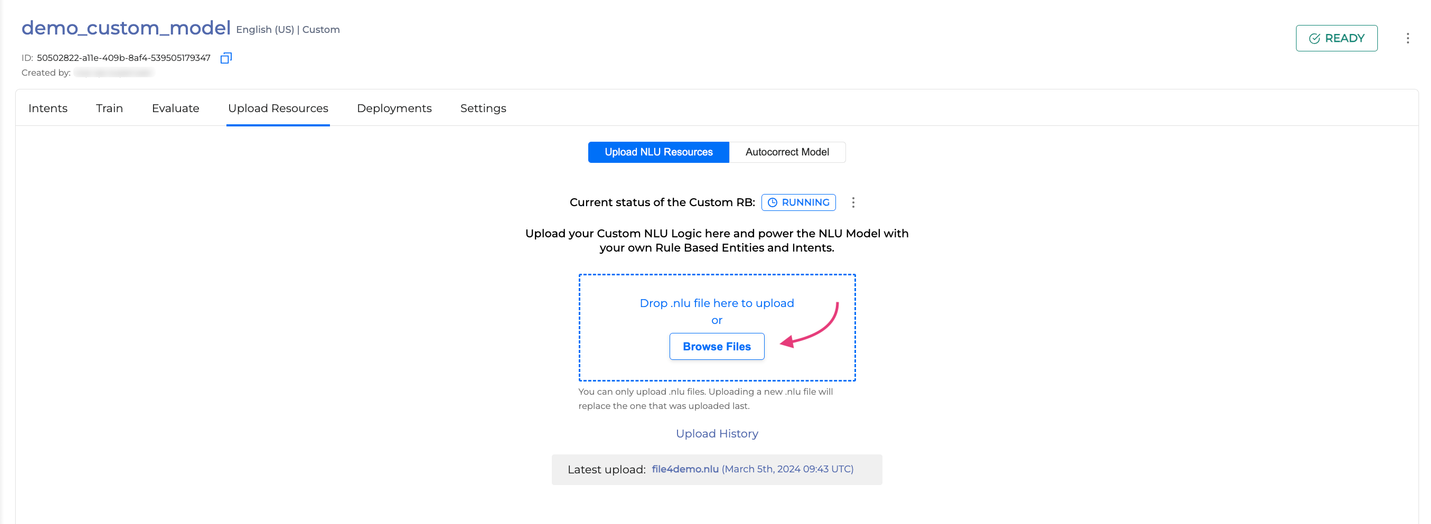Select the Upload Resources tab
The image size is (1431, 524).
point(278,108)
